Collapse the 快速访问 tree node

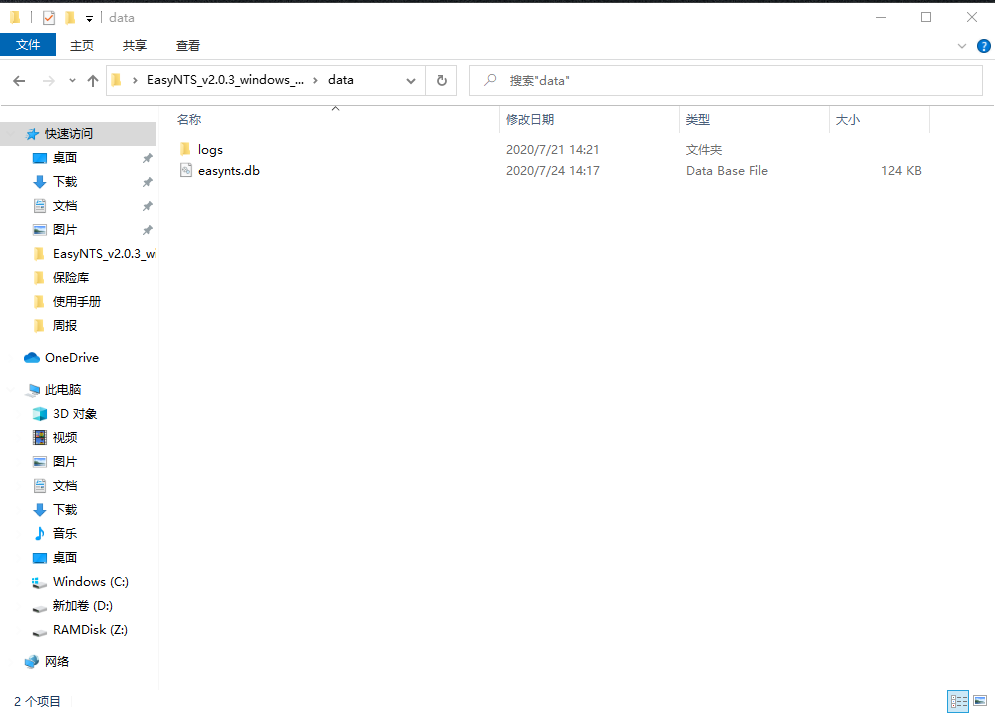pos(11,134)
